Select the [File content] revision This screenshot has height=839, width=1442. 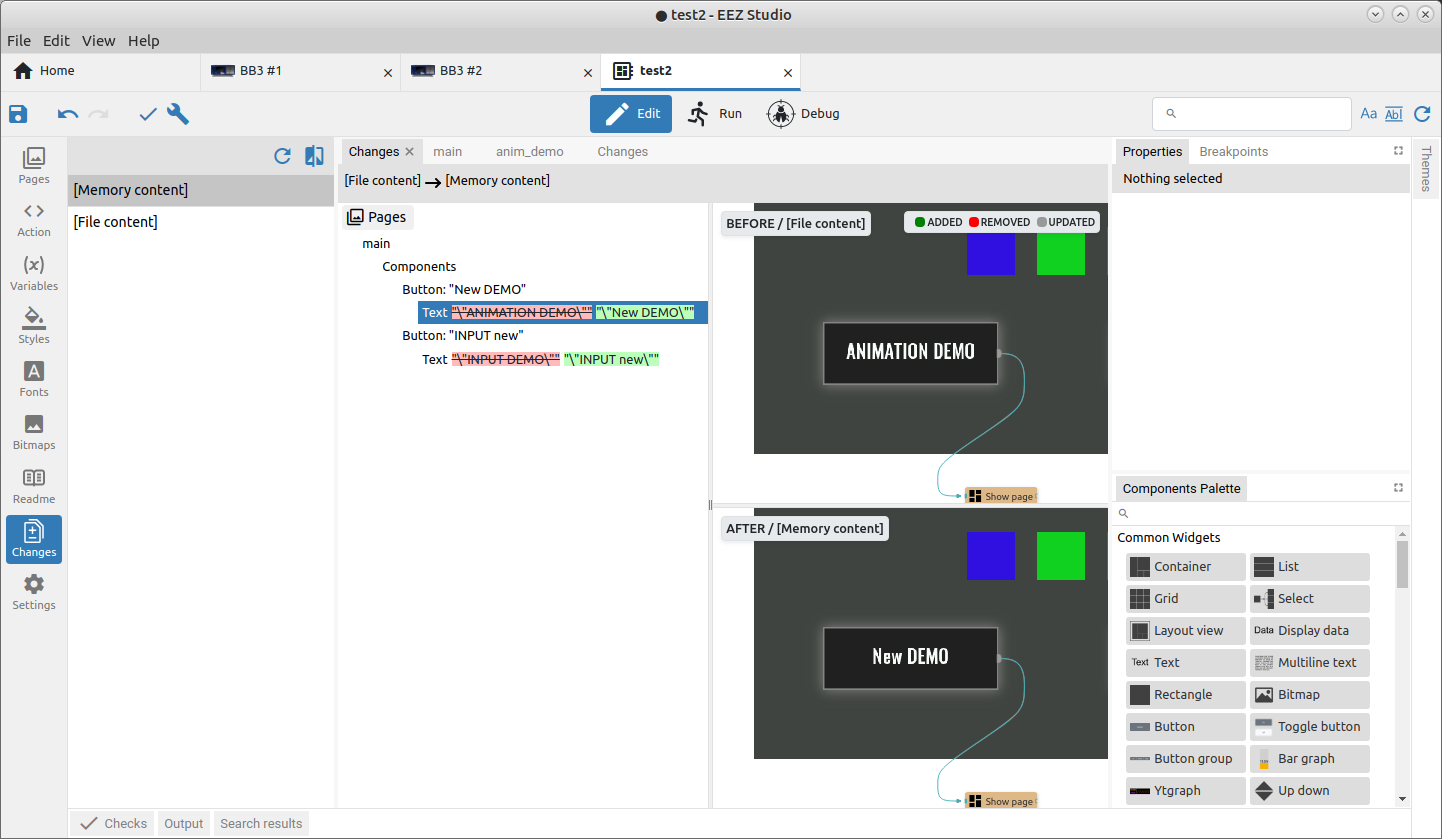coord(201,222)
